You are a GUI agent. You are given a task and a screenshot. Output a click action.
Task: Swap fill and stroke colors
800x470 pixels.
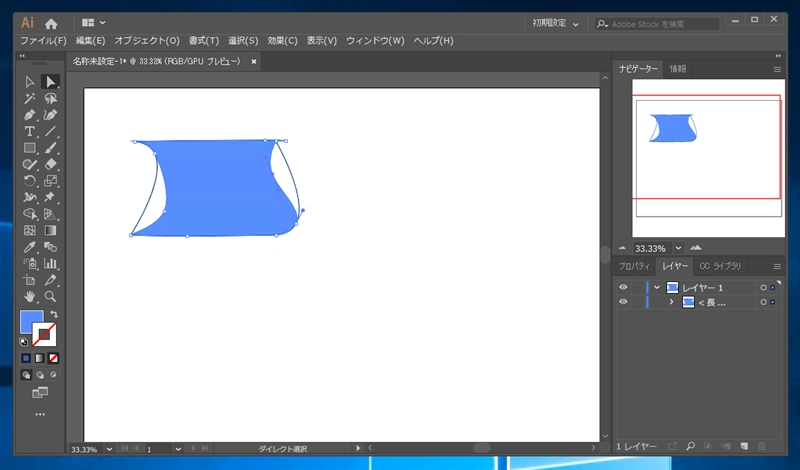click(x=54, y=314)
